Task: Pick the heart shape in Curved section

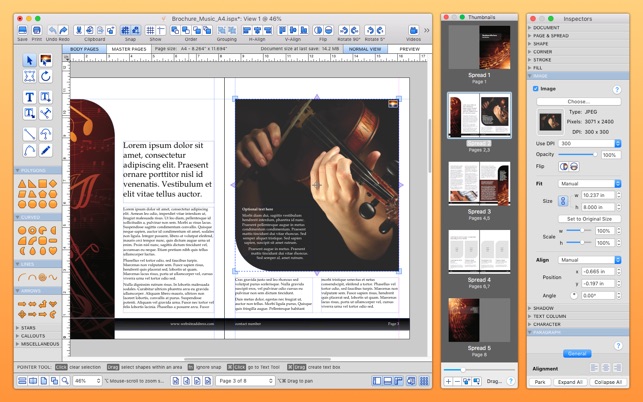Action: pyautogui.click(x=53, y=250)
